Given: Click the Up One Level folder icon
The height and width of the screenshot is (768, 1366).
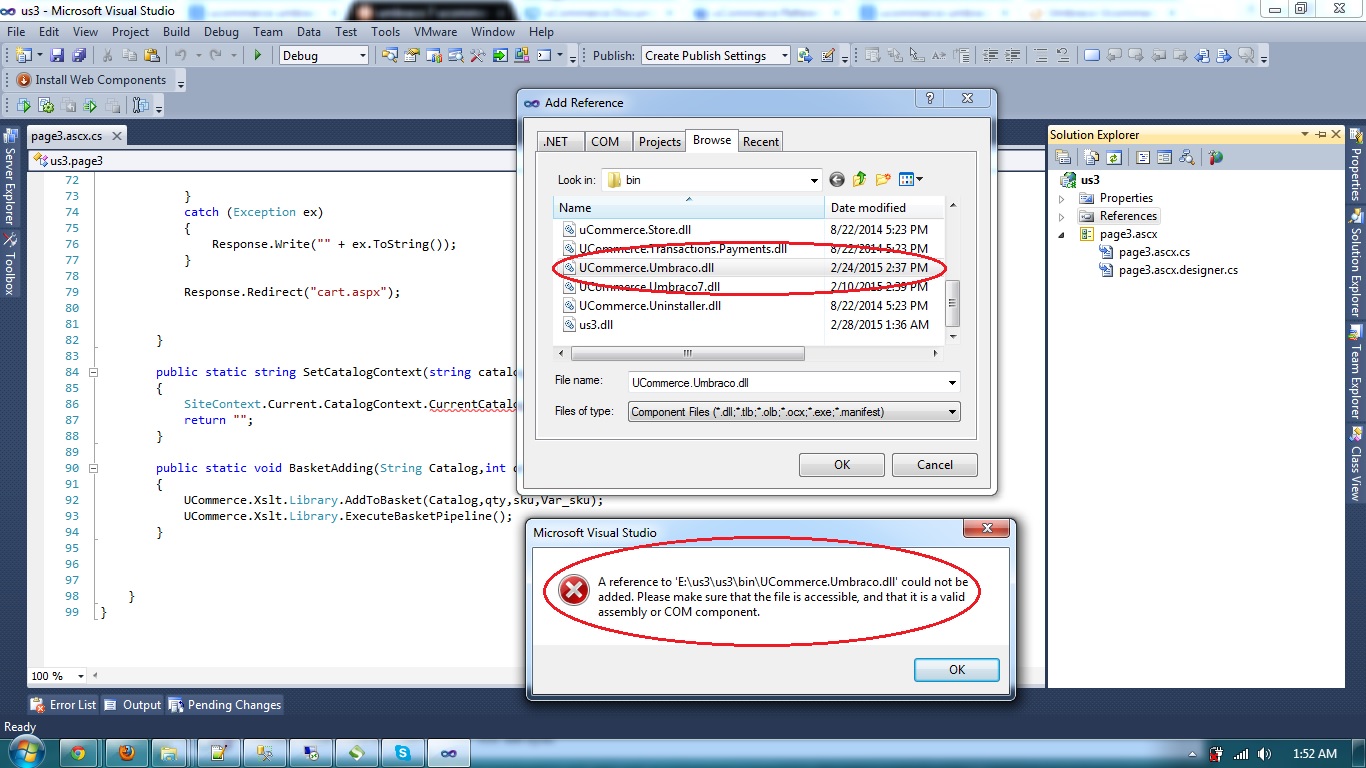Looking at the screenshot, I should pos(860,180).
